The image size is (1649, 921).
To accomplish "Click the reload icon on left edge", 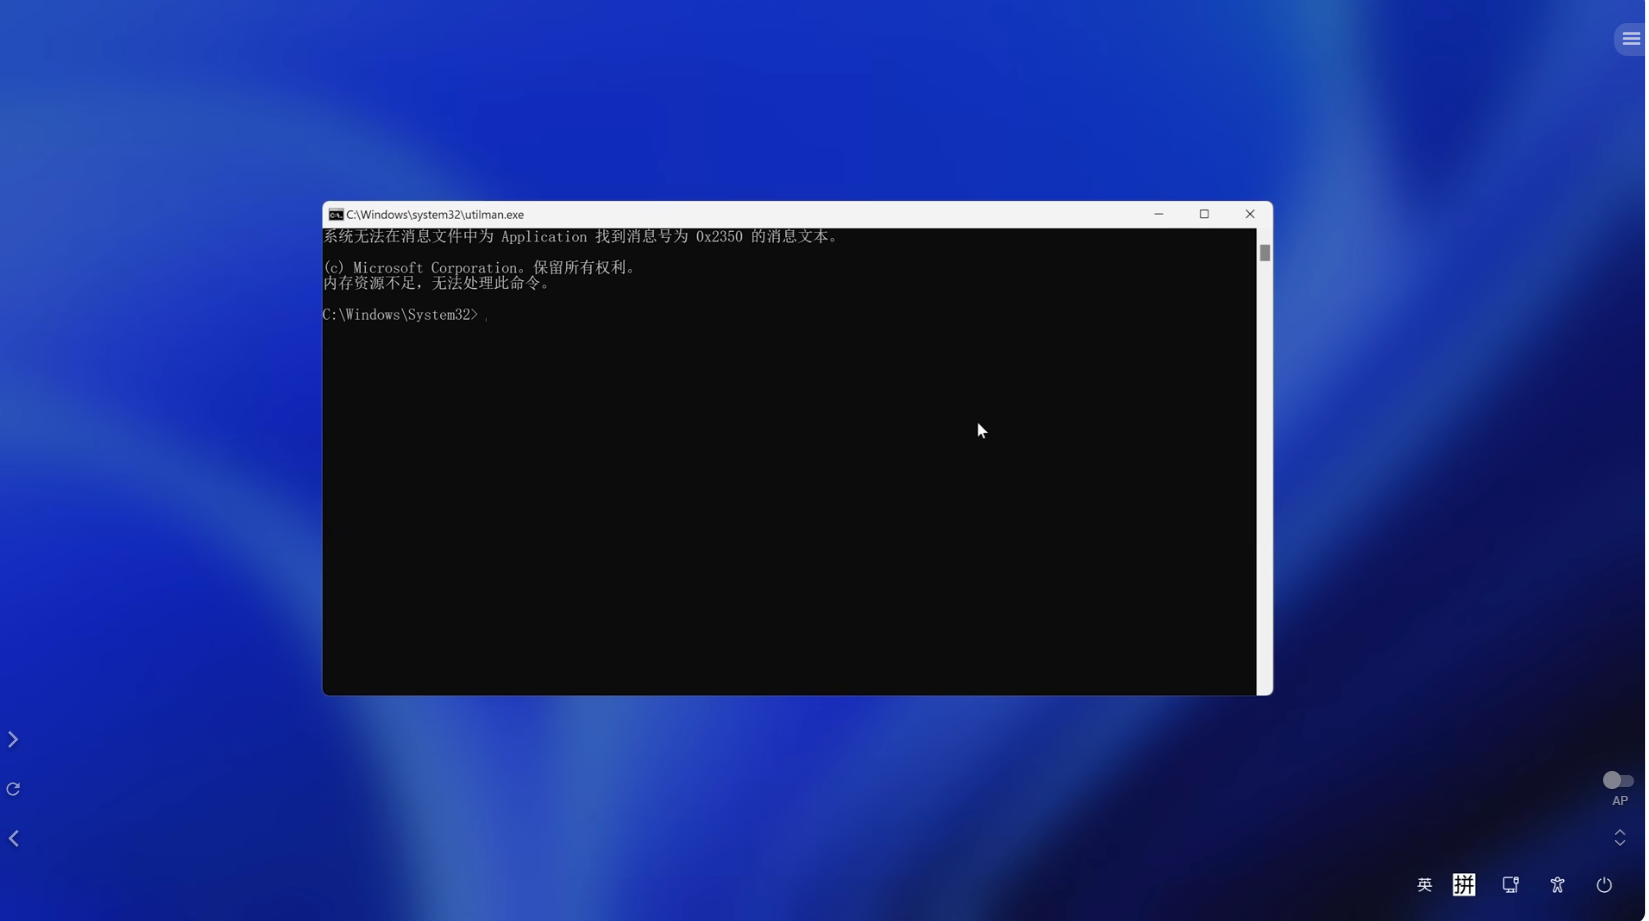I will (x=14, y=790).
